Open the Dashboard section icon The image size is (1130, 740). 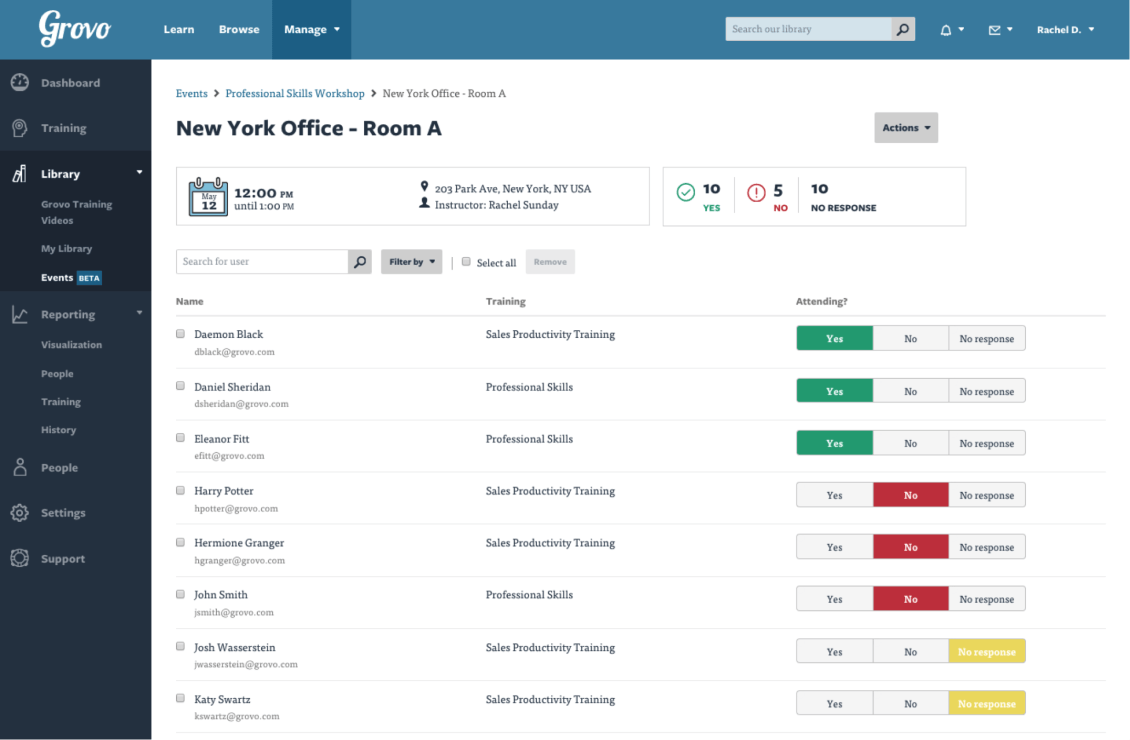19,82
